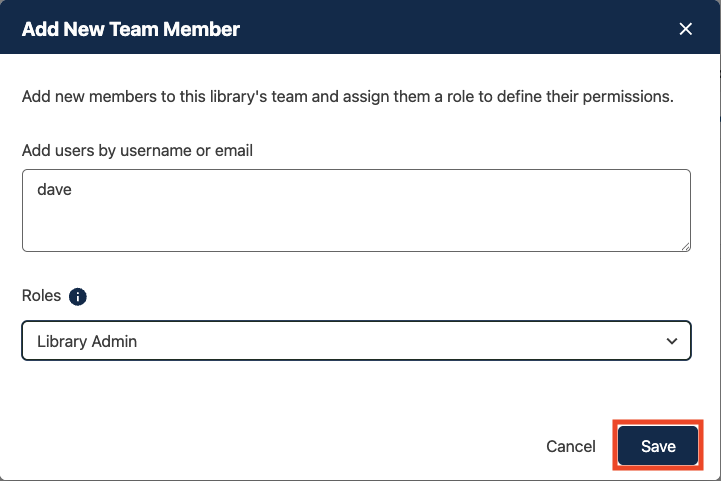Image resolution: width=721 pixels, height=481 pixels.
Task: Open the Library Admin role selector
Action: tap(356, 341)
